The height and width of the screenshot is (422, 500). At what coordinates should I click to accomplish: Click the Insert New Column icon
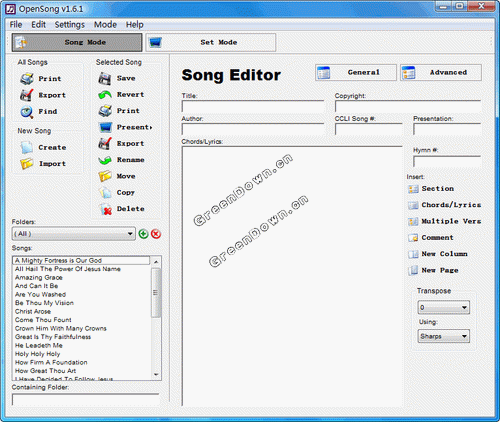pyautogui.click(x=413, y=254)
